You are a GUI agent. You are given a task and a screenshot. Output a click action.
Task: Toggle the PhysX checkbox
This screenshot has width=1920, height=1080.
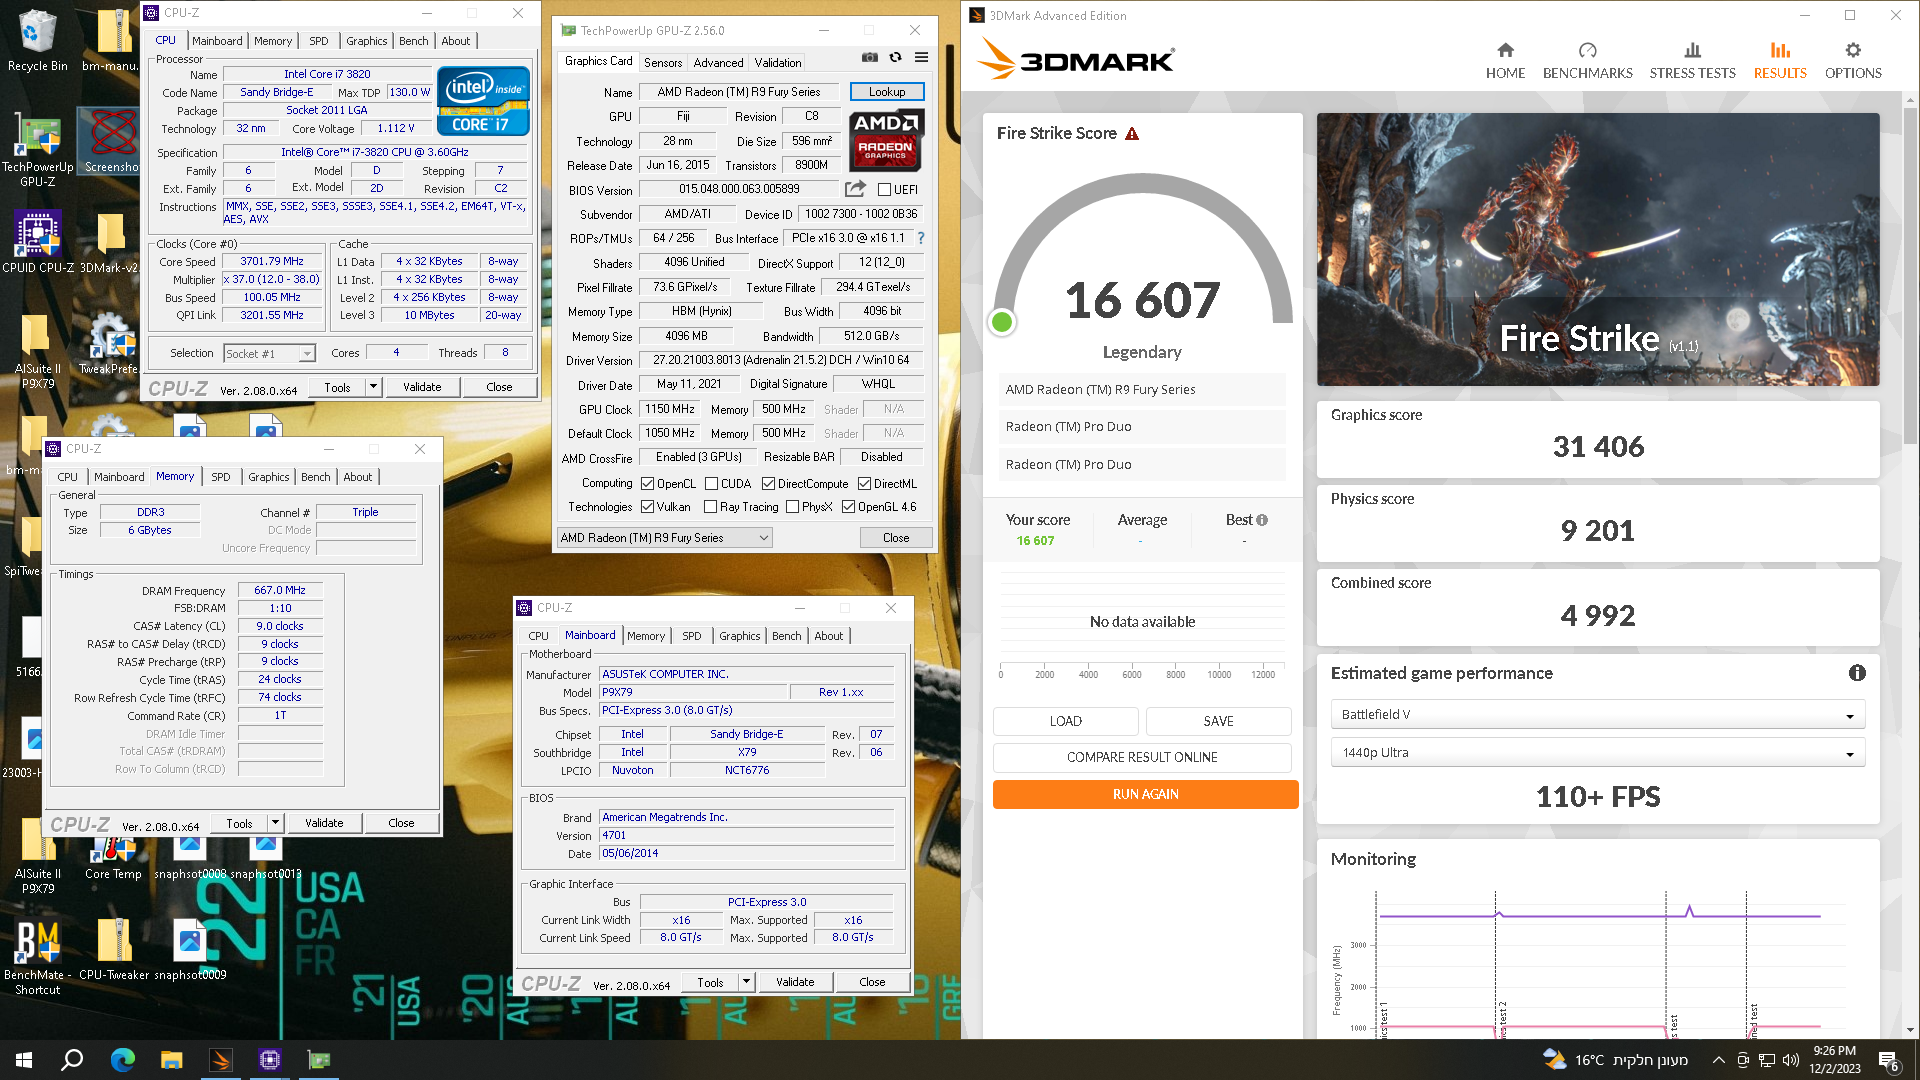pos(792,507)
